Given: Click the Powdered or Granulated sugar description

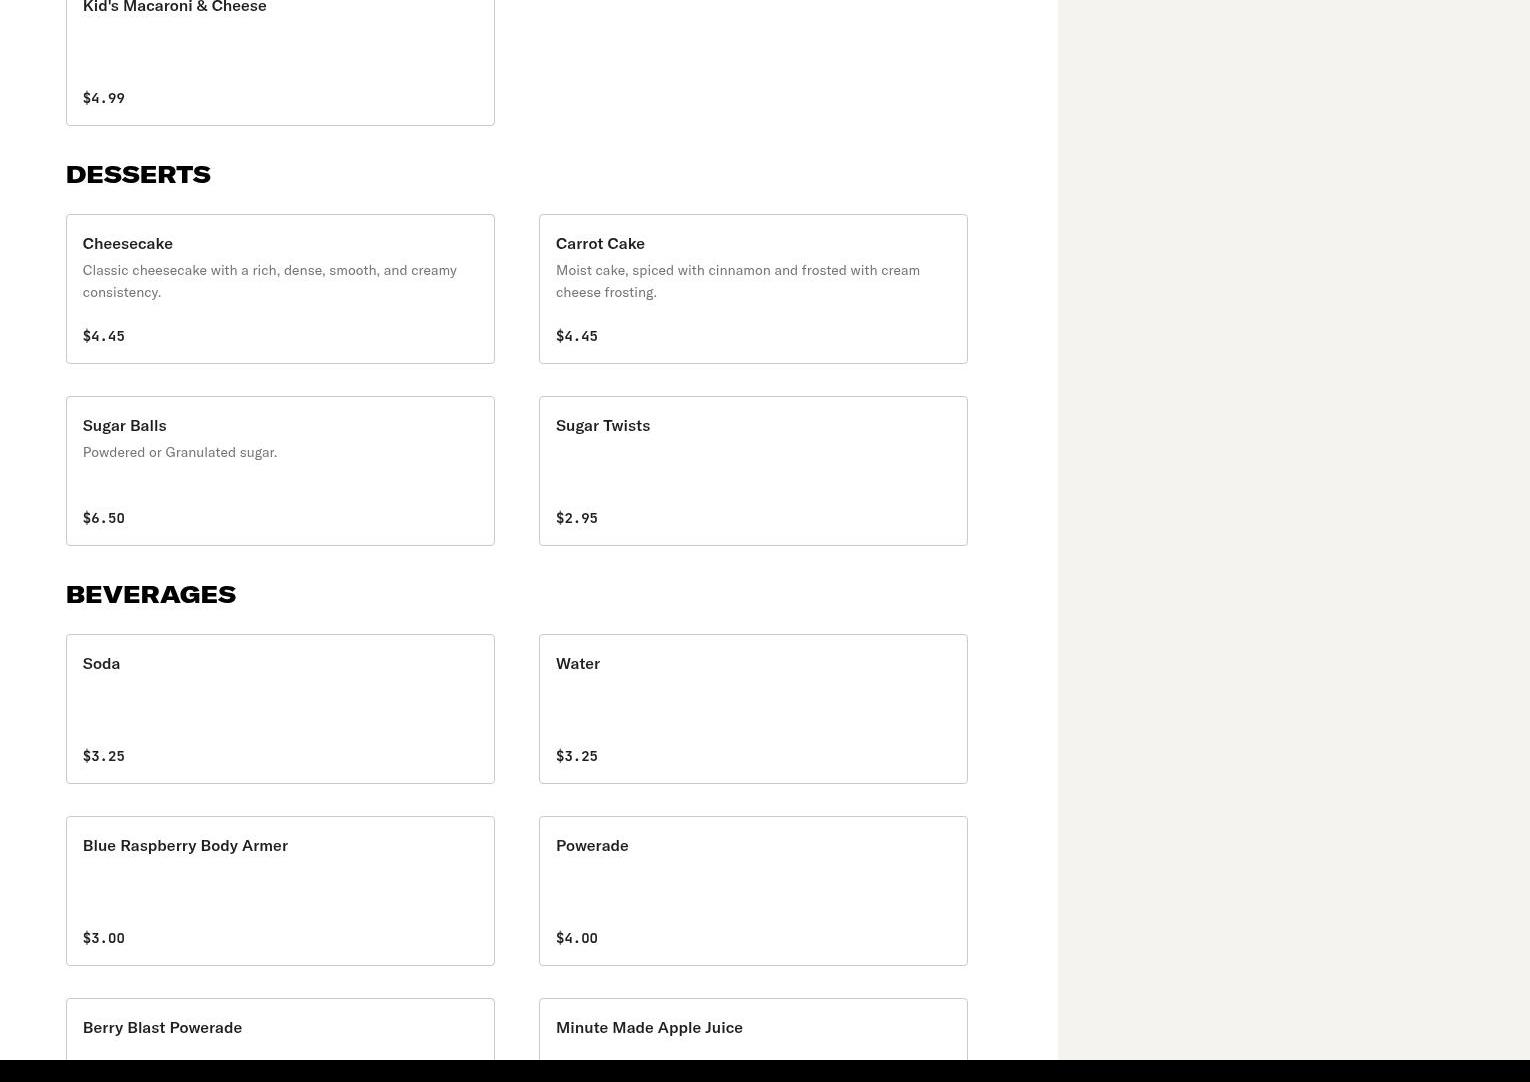Looking at the screenshot, I should point(180,452).
